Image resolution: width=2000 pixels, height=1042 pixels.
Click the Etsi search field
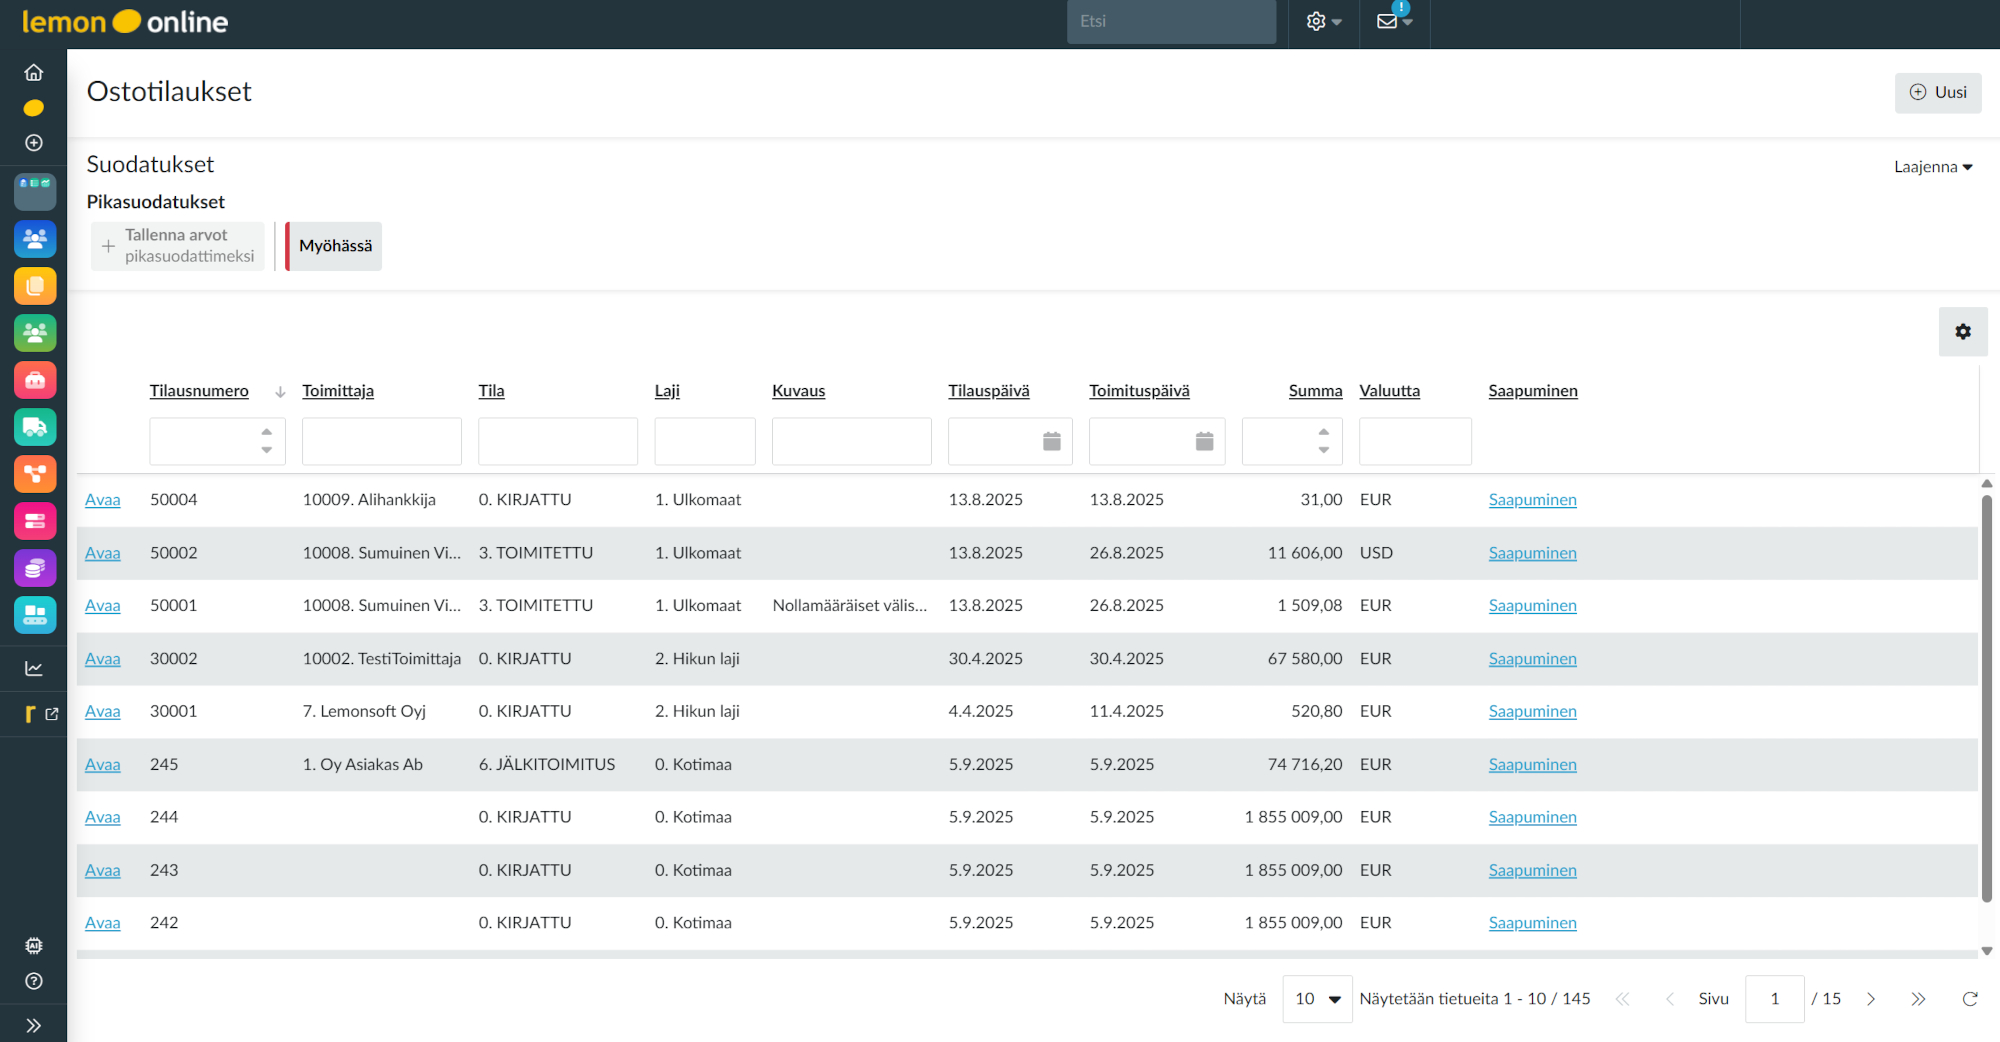coord(1170,21)
